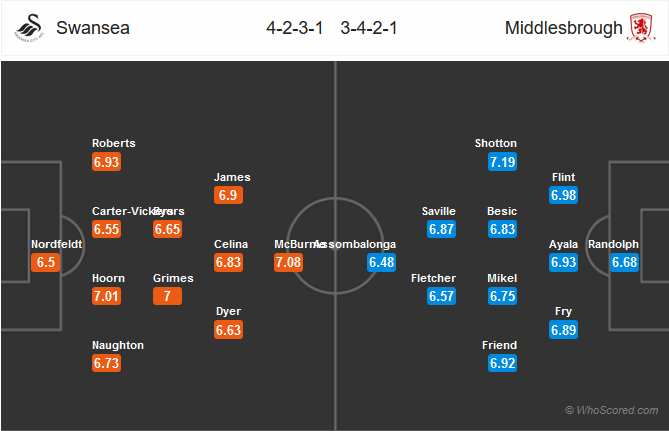Select Assombalonga's 6.48 rating badge
The image size is (669, 431).
381,262
